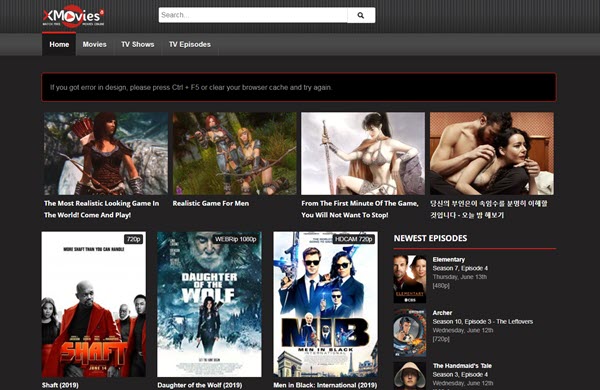Click the 720p badge on Shaft poster

click(134, 239)
